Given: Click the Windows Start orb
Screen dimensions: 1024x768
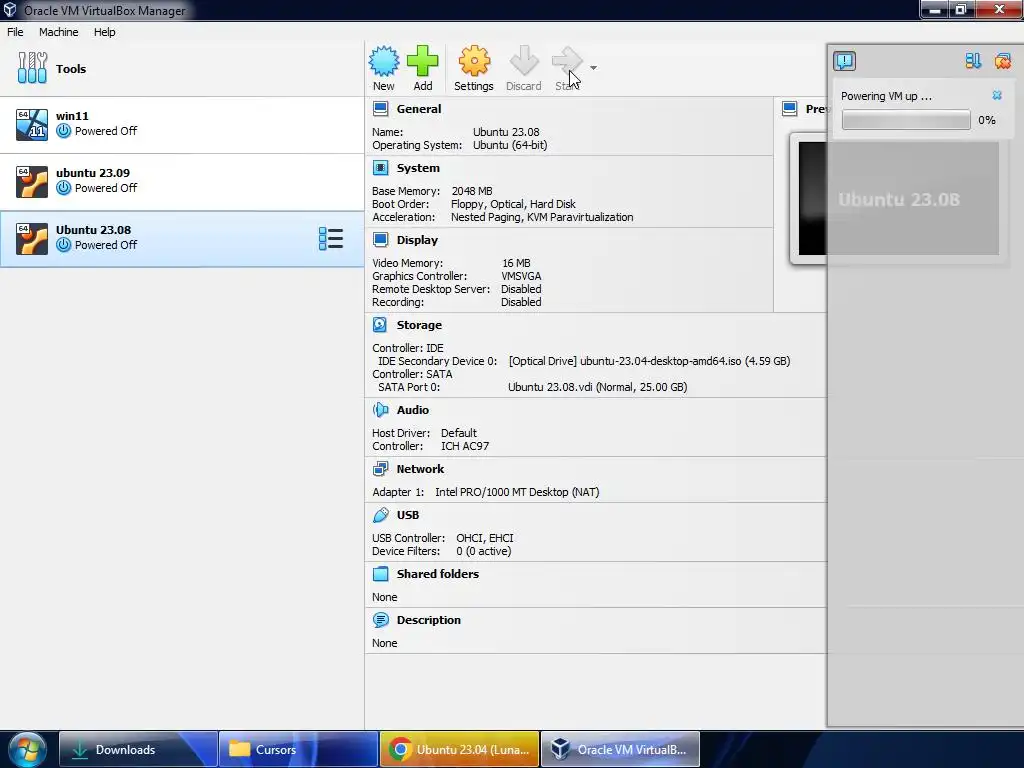Looking at the screenshot, I should 26,749.
